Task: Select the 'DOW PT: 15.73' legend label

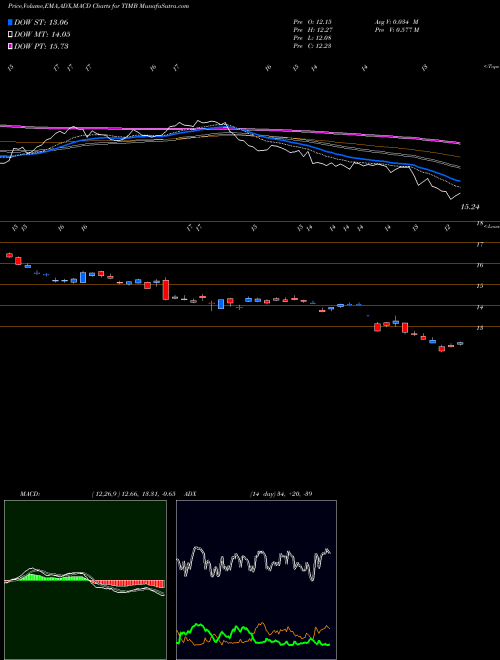Action: 41,46
